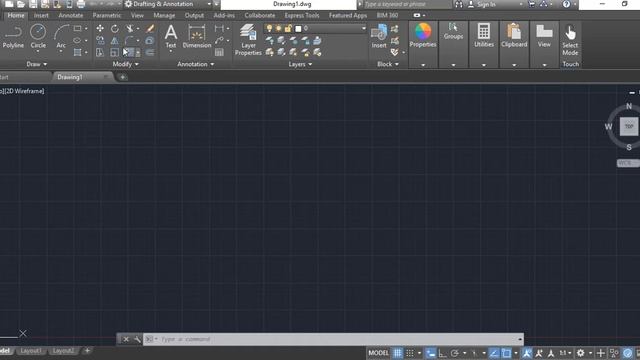Activate the Copy tool
The width and height of the screenshot is (640, 360).
[x=100, y=40]
